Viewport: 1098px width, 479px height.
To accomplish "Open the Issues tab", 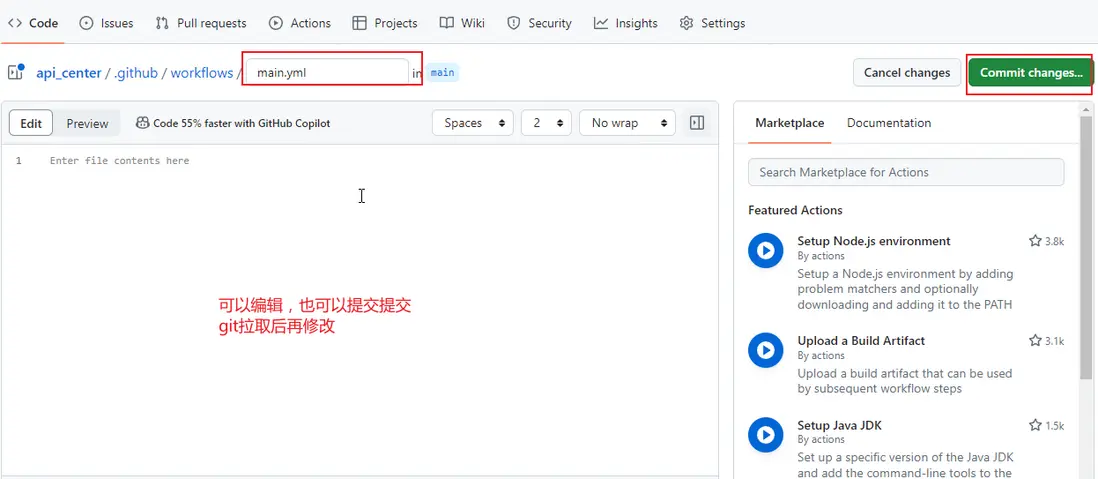I will 106,23.
